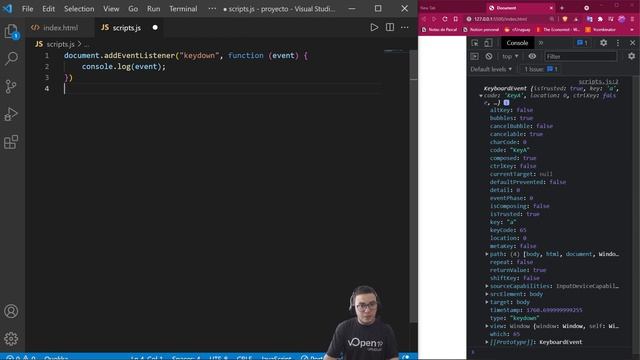Click the browser address bar
640x360 pixels.
pos(510,19)
